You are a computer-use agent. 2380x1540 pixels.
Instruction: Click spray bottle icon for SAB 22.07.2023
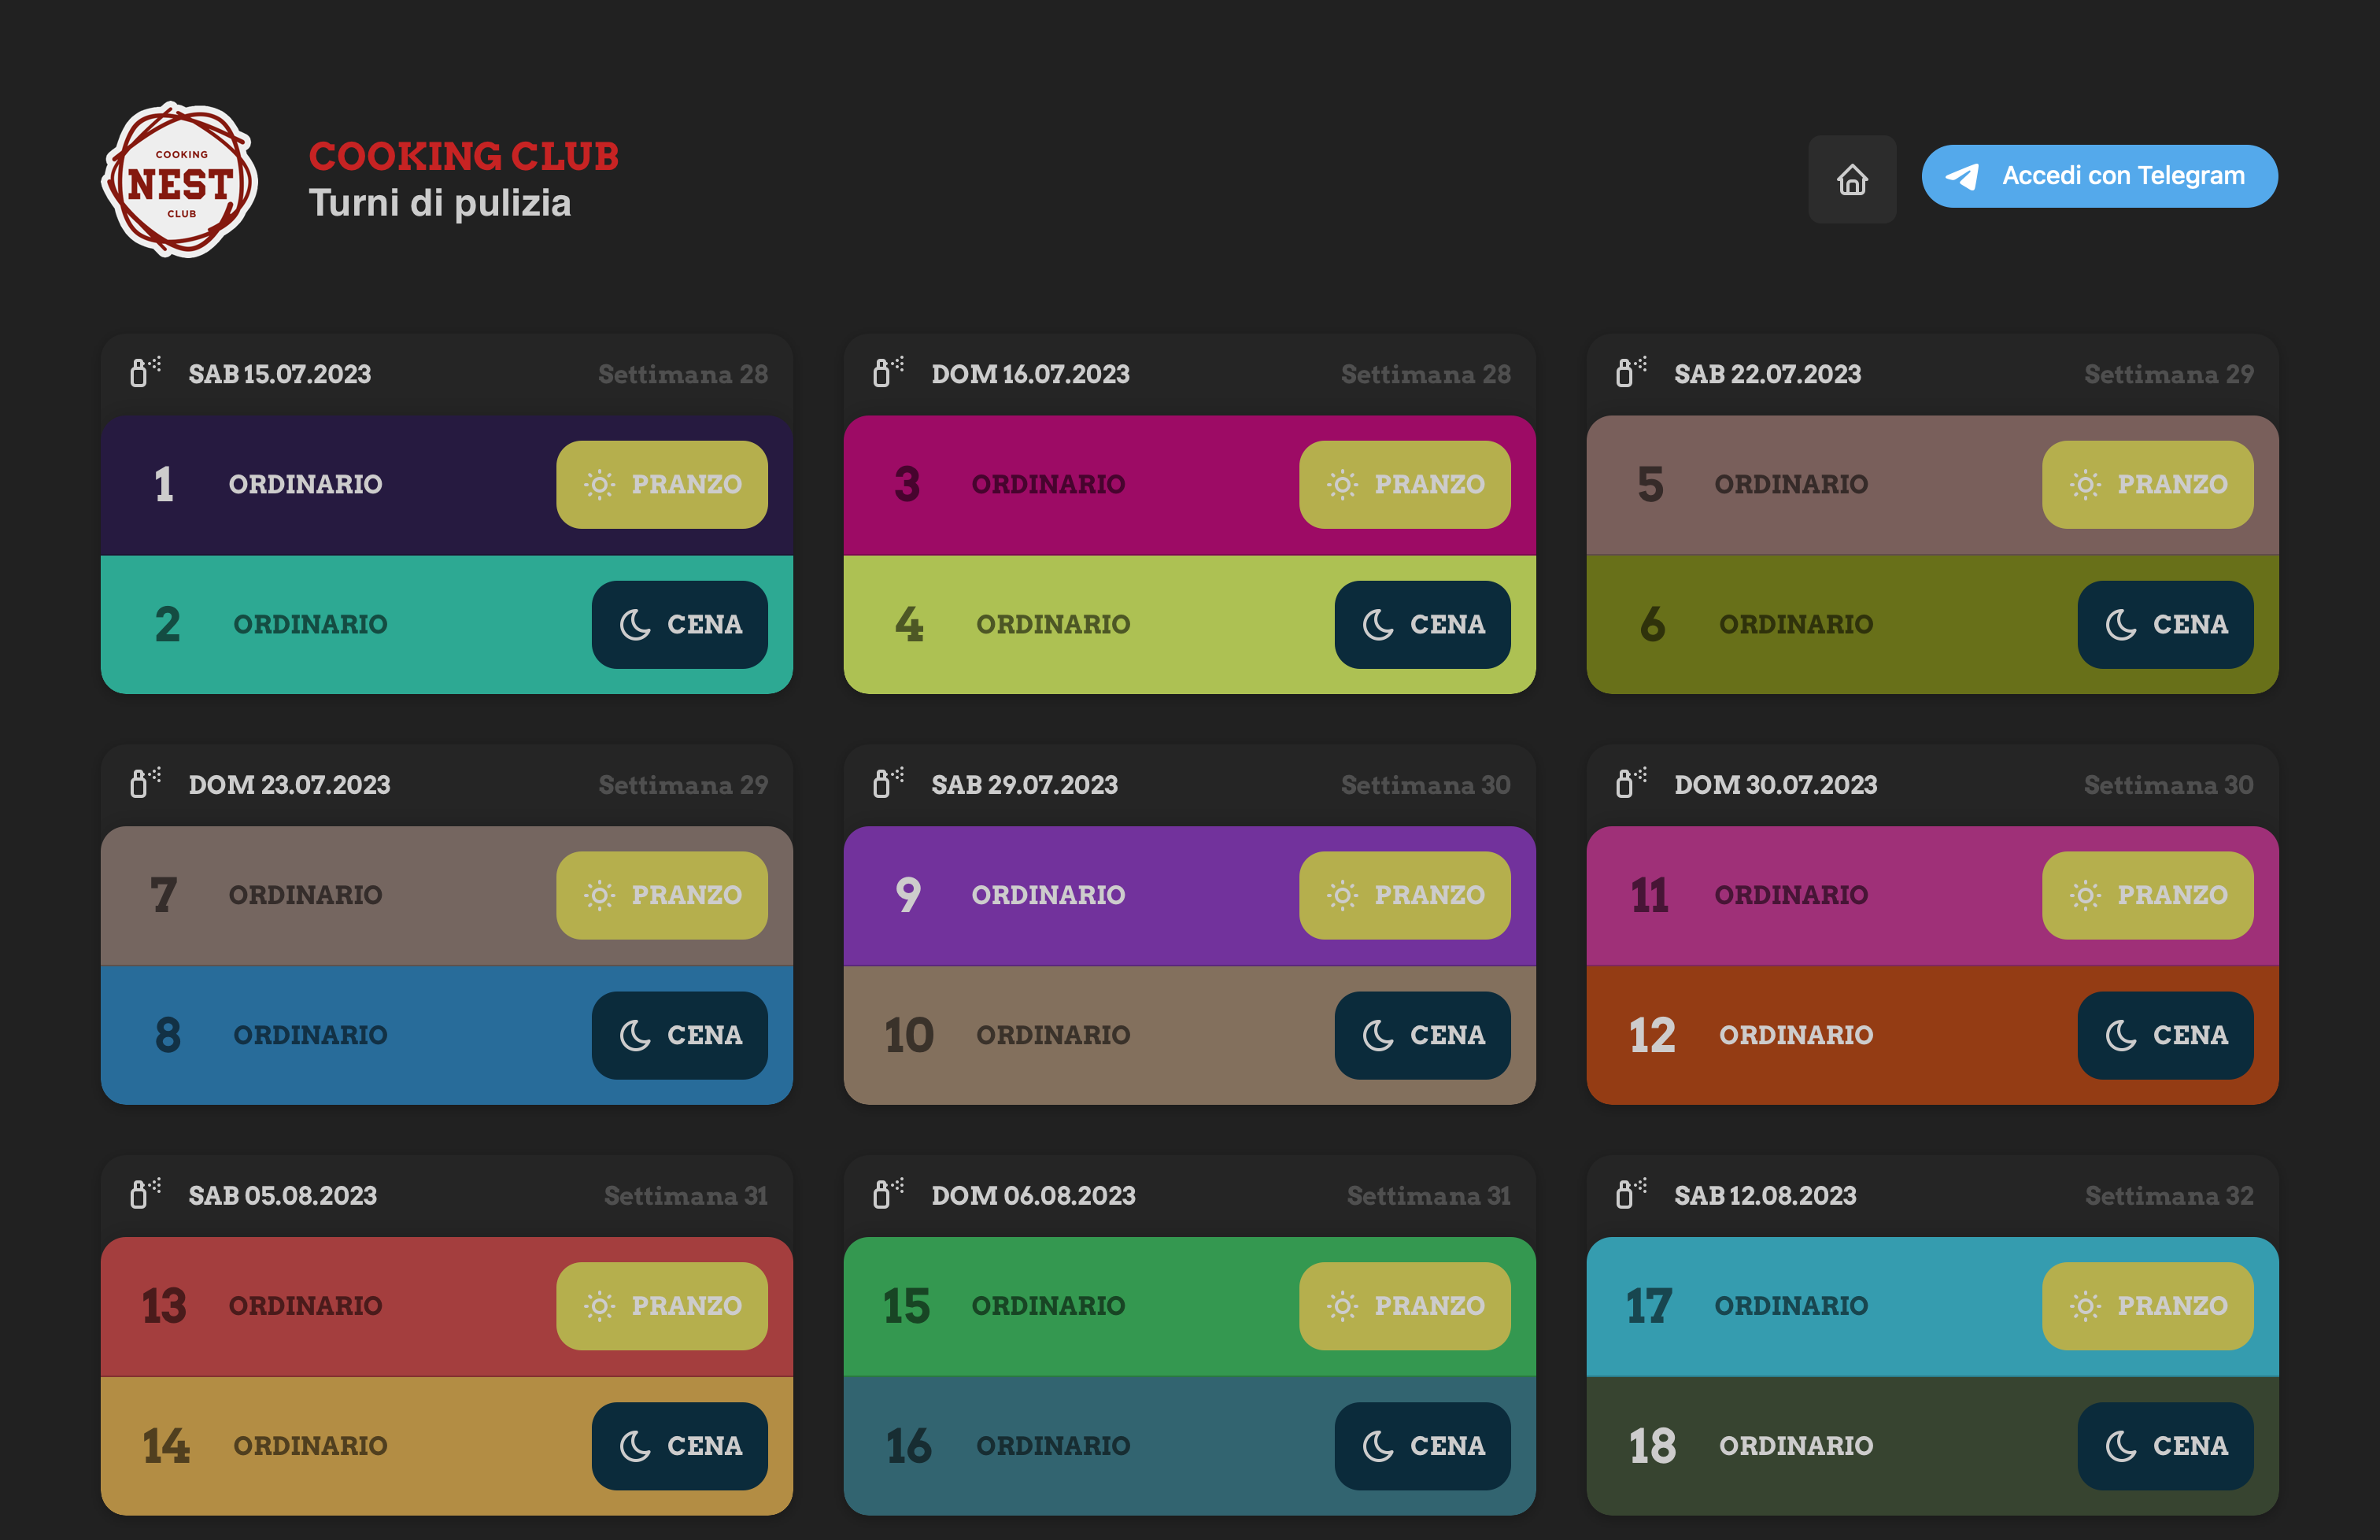[1630, 372]
